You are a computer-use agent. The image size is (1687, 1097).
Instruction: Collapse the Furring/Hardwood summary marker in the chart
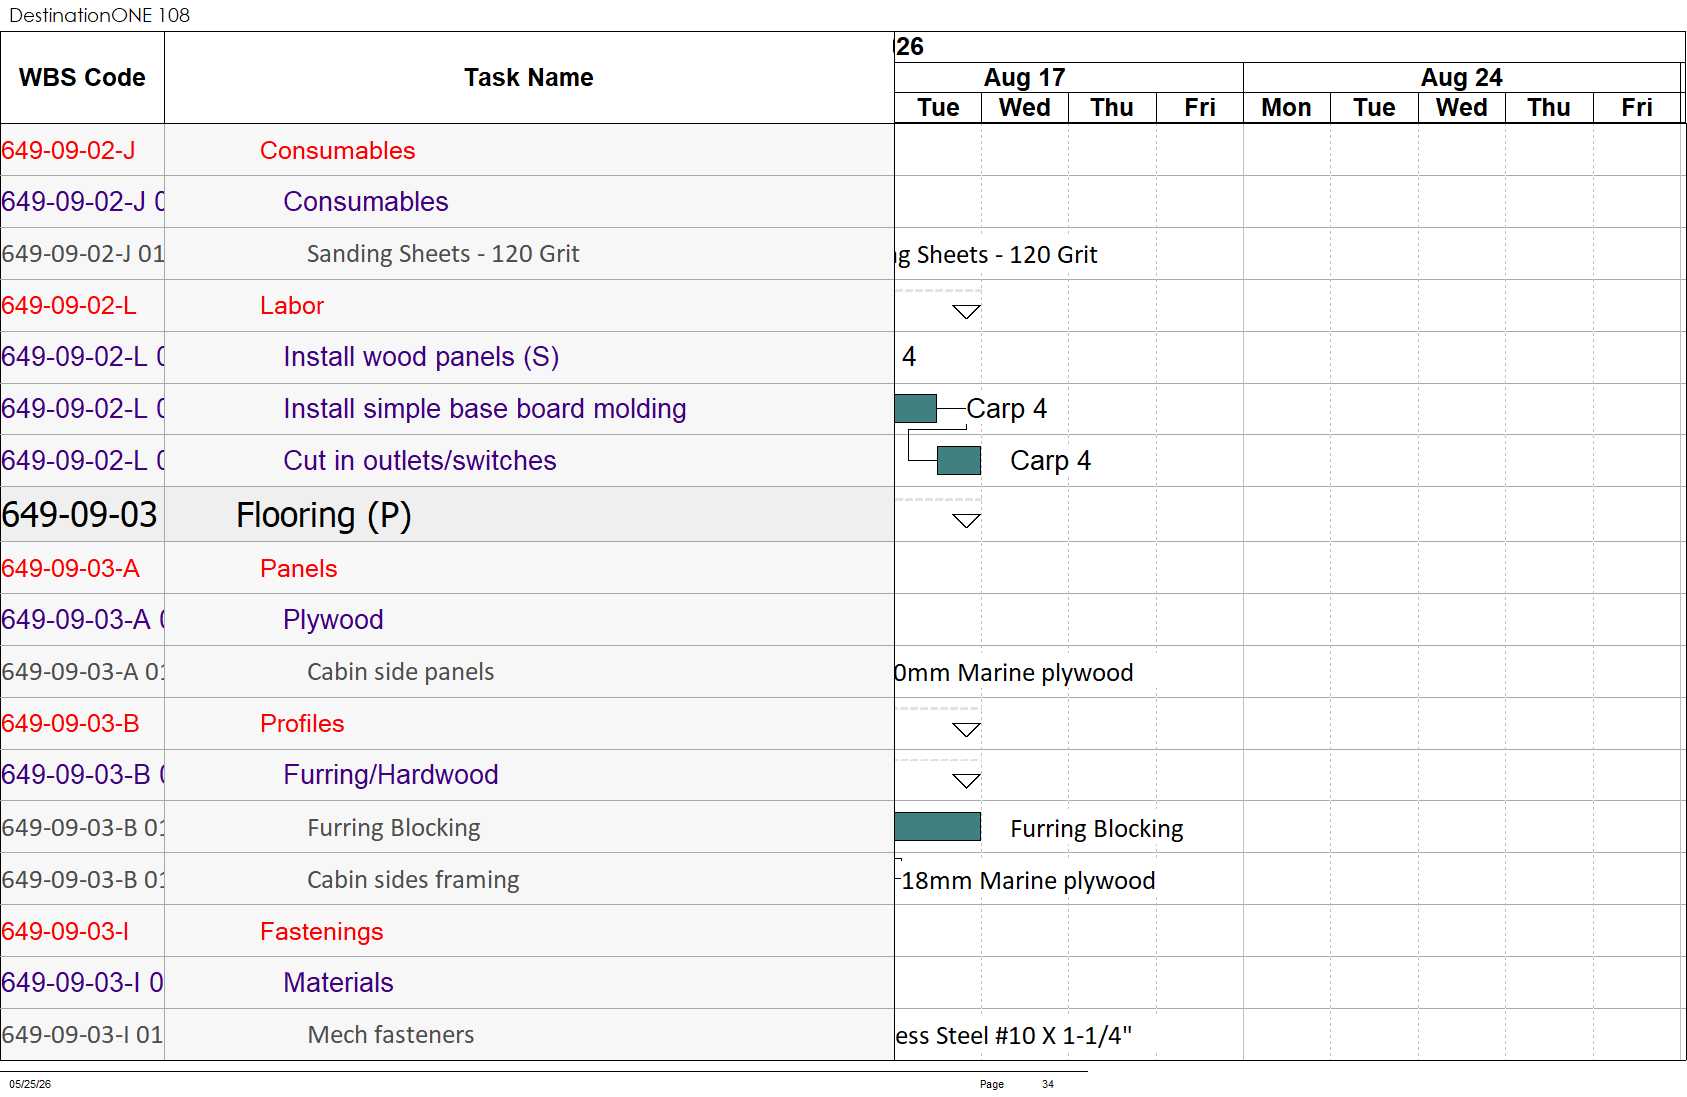pos(966,781)
